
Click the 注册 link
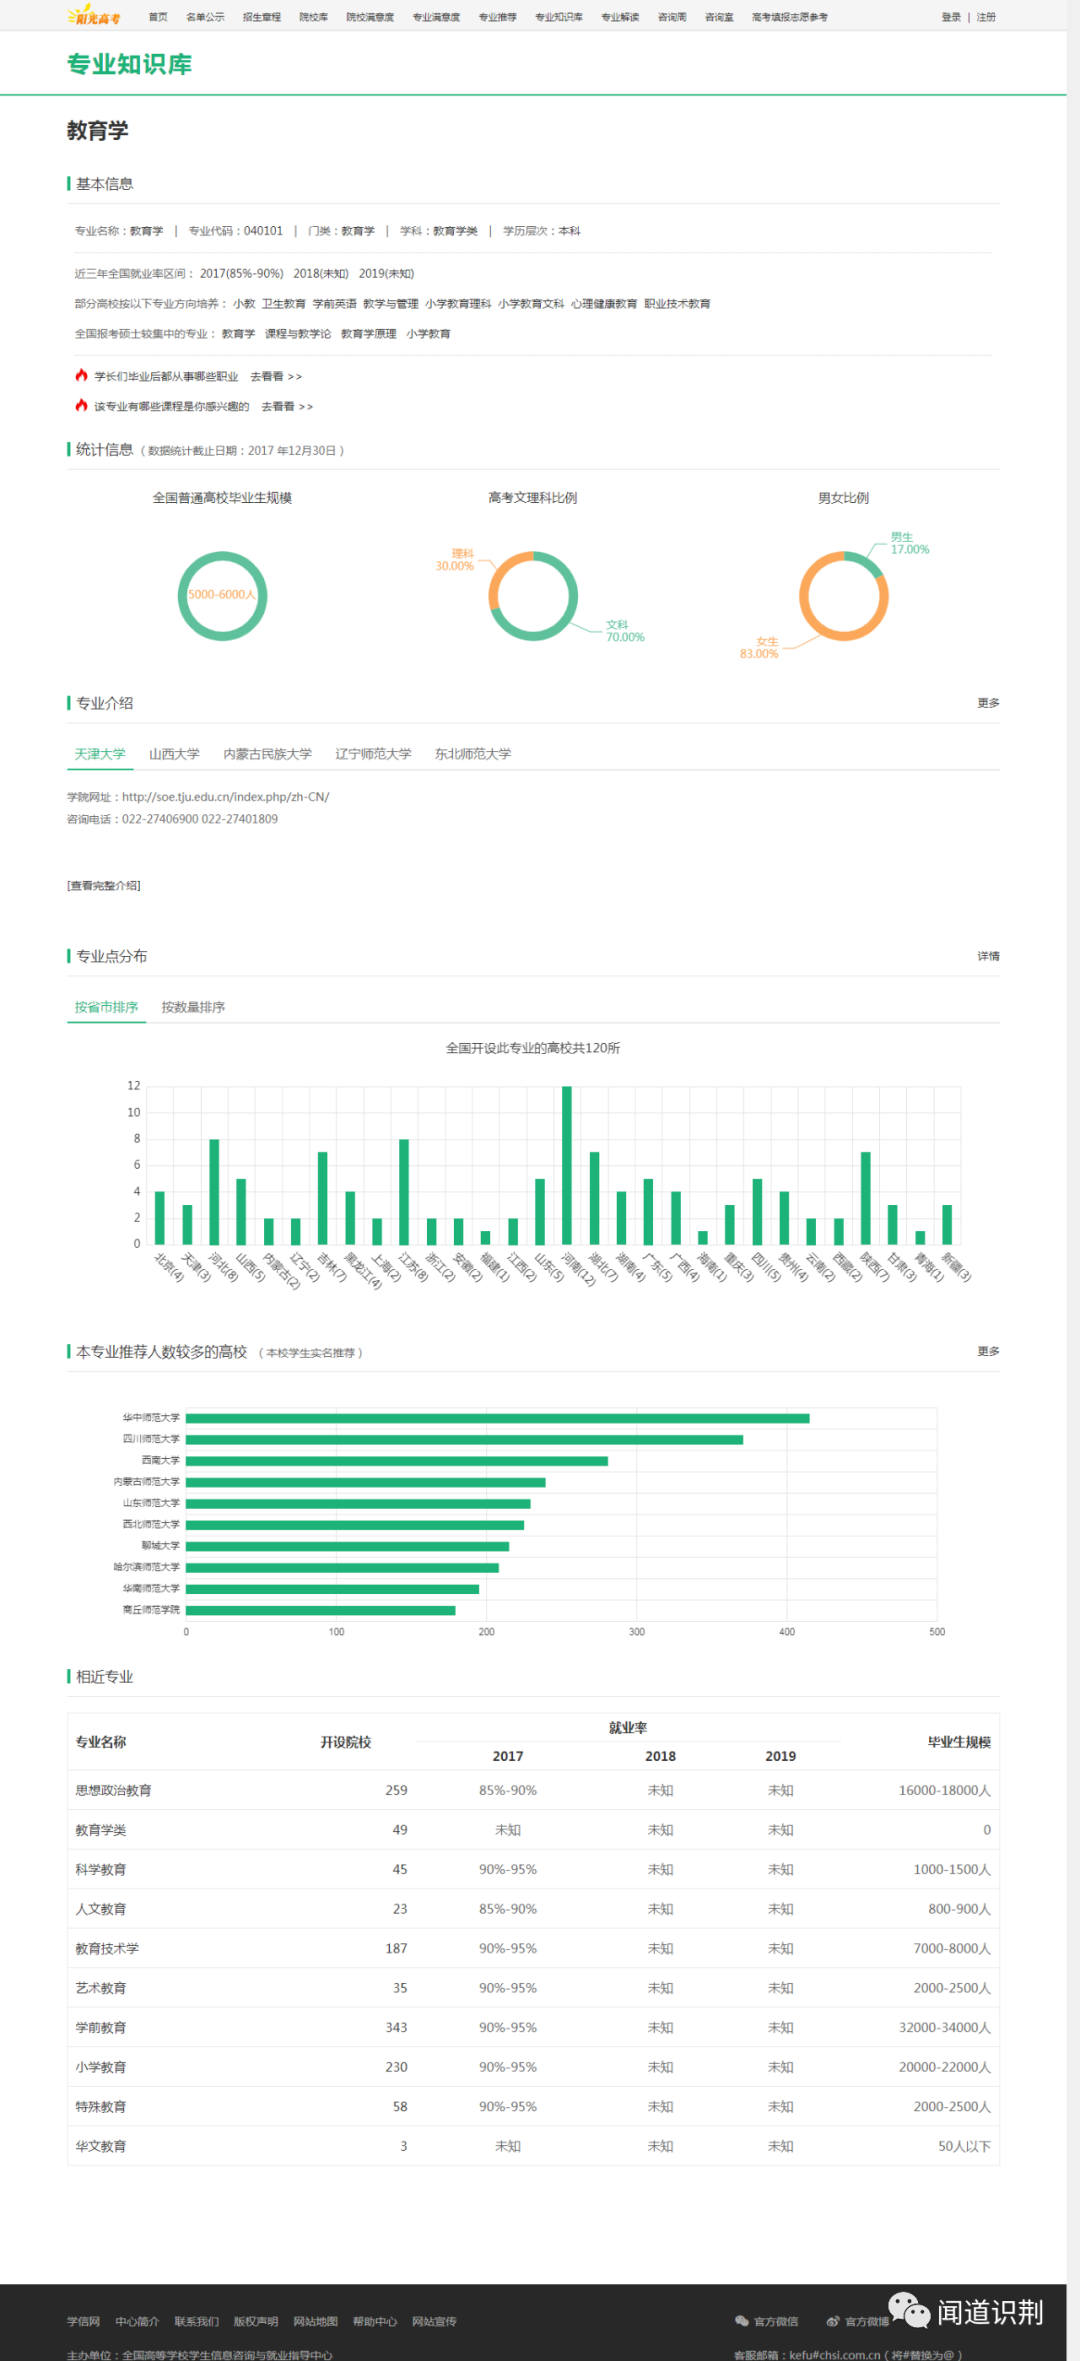[986, 17]
